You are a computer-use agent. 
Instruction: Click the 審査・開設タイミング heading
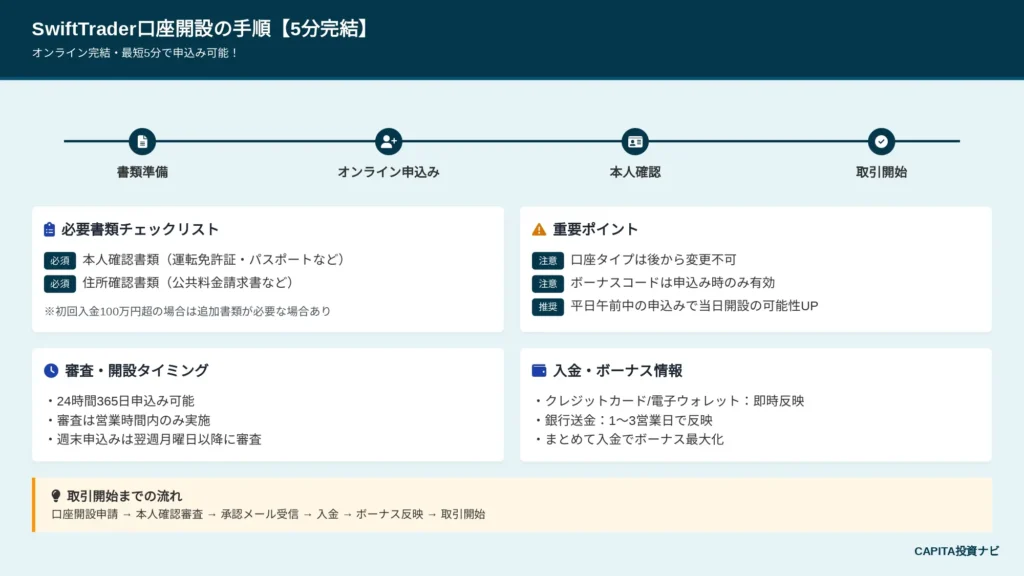tap(136, 370)
